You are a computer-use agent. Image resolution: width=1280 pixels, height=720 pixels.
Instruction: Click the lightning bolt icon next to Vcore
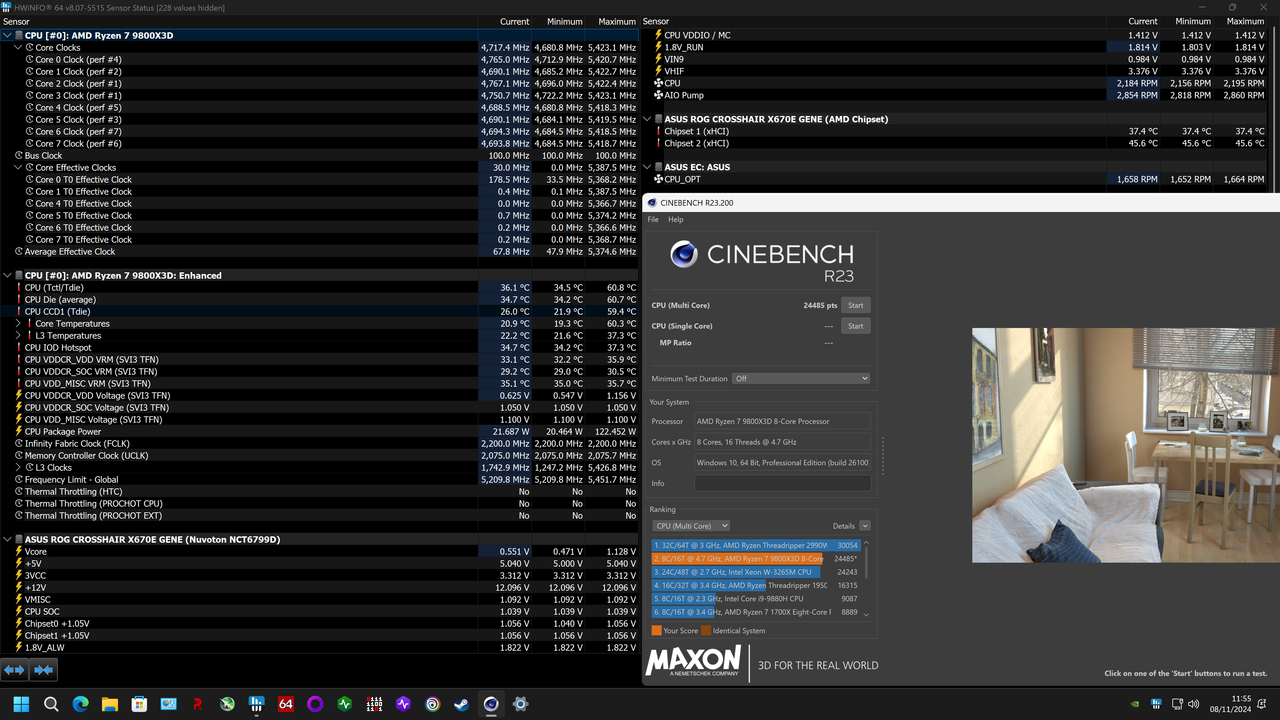click(x=19, y=552)
